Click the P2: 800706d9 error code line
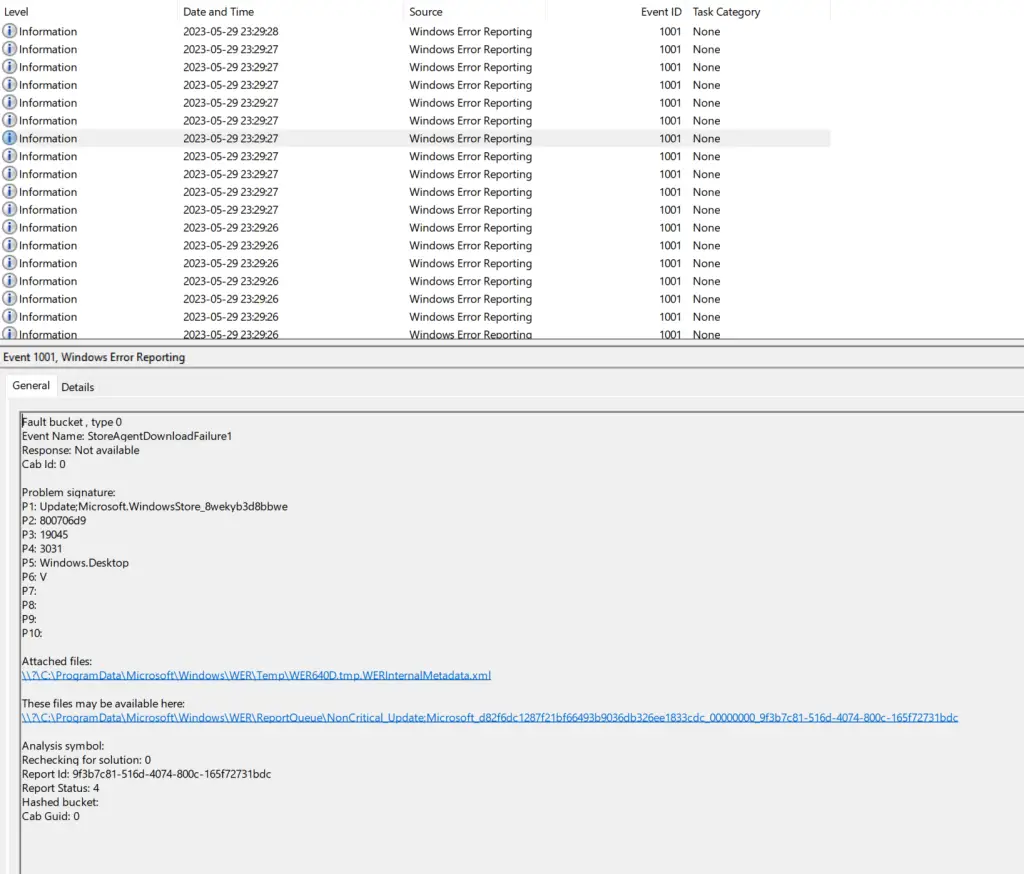This screenshot has width=1024, height=874. coord(54,521)
